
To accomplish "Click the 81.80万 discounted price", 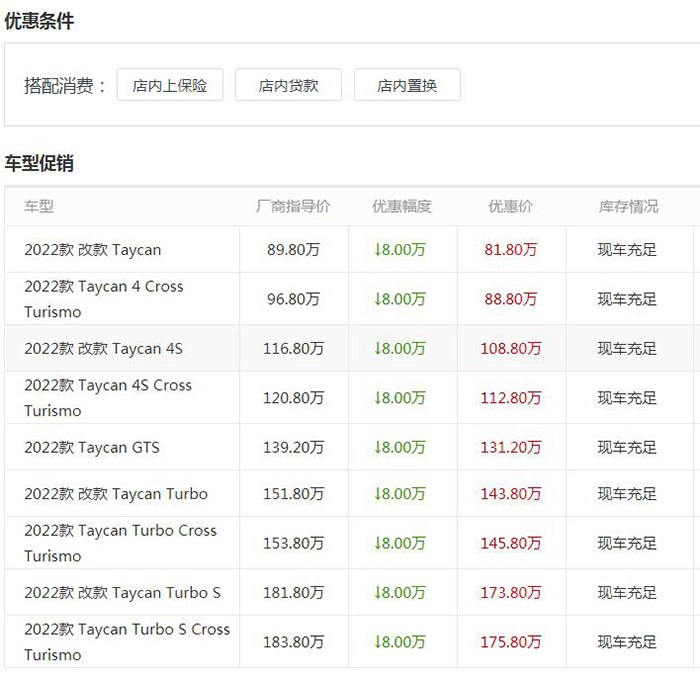I will pyautogui.click(x=511, y=250).
